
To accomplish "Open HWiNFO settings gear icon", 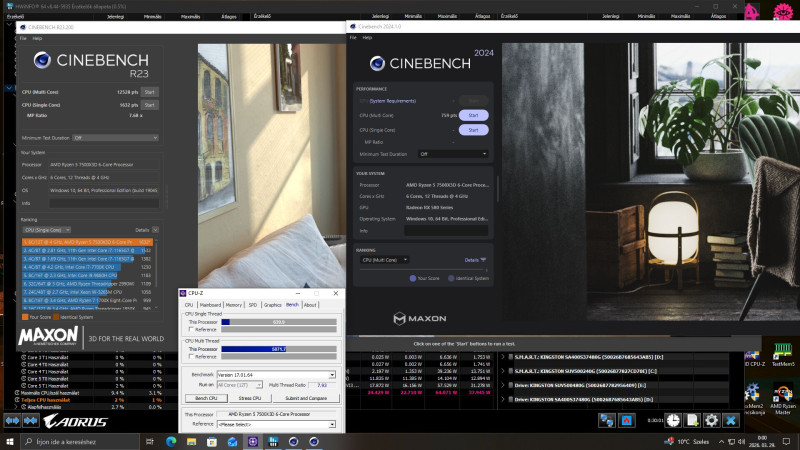I will click(x=711, y=420).
